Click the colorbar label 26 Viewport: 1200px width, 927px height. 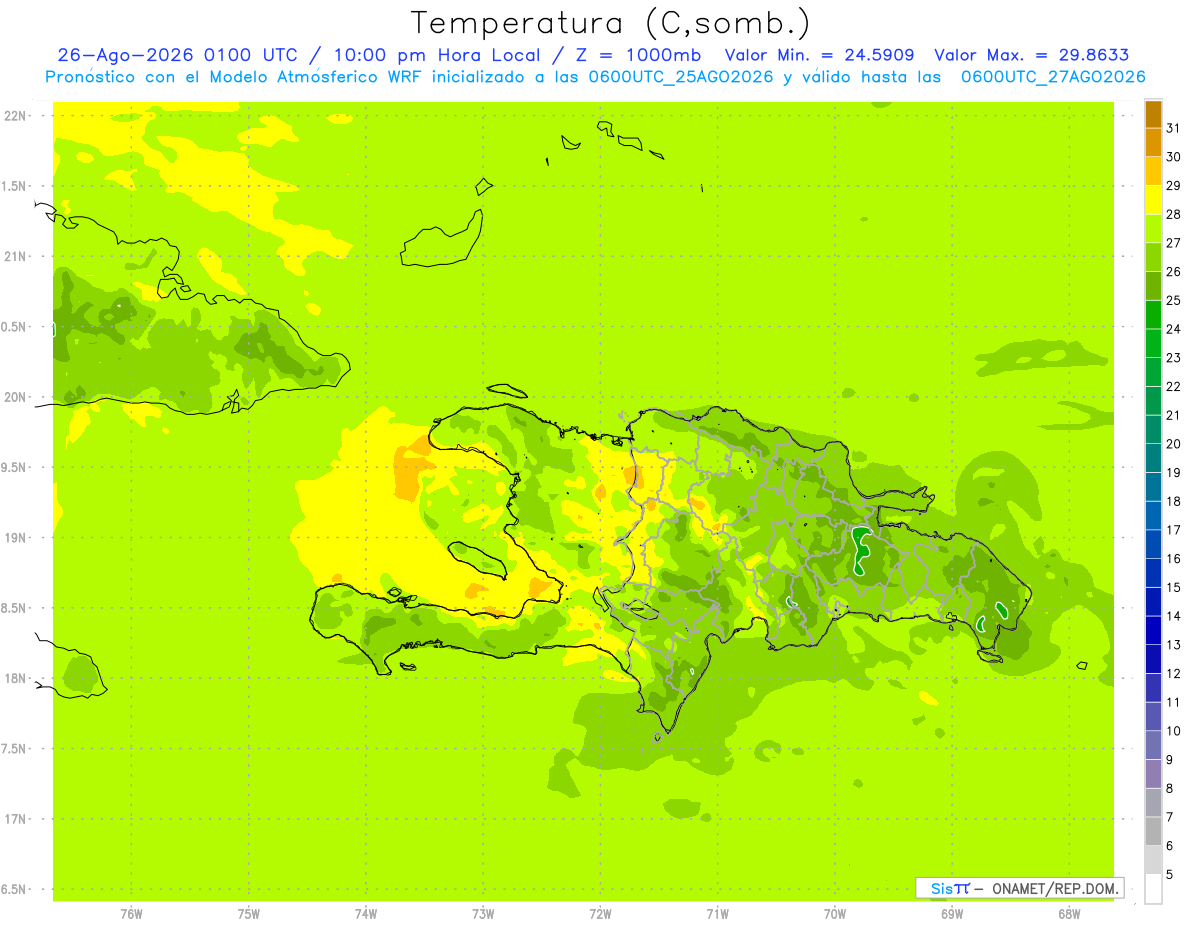1173,272
